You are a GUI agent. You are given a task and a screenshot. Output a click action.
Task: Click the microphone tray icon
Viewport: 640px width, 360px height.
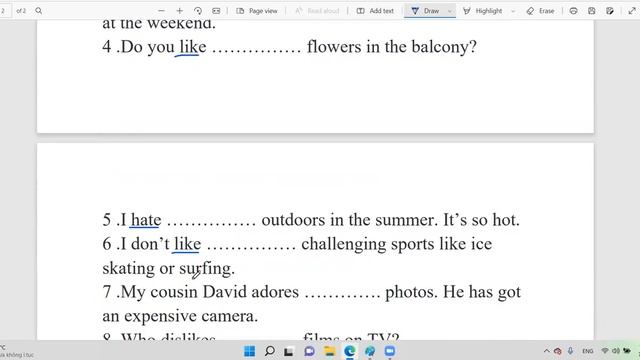(x=570, y=351)
